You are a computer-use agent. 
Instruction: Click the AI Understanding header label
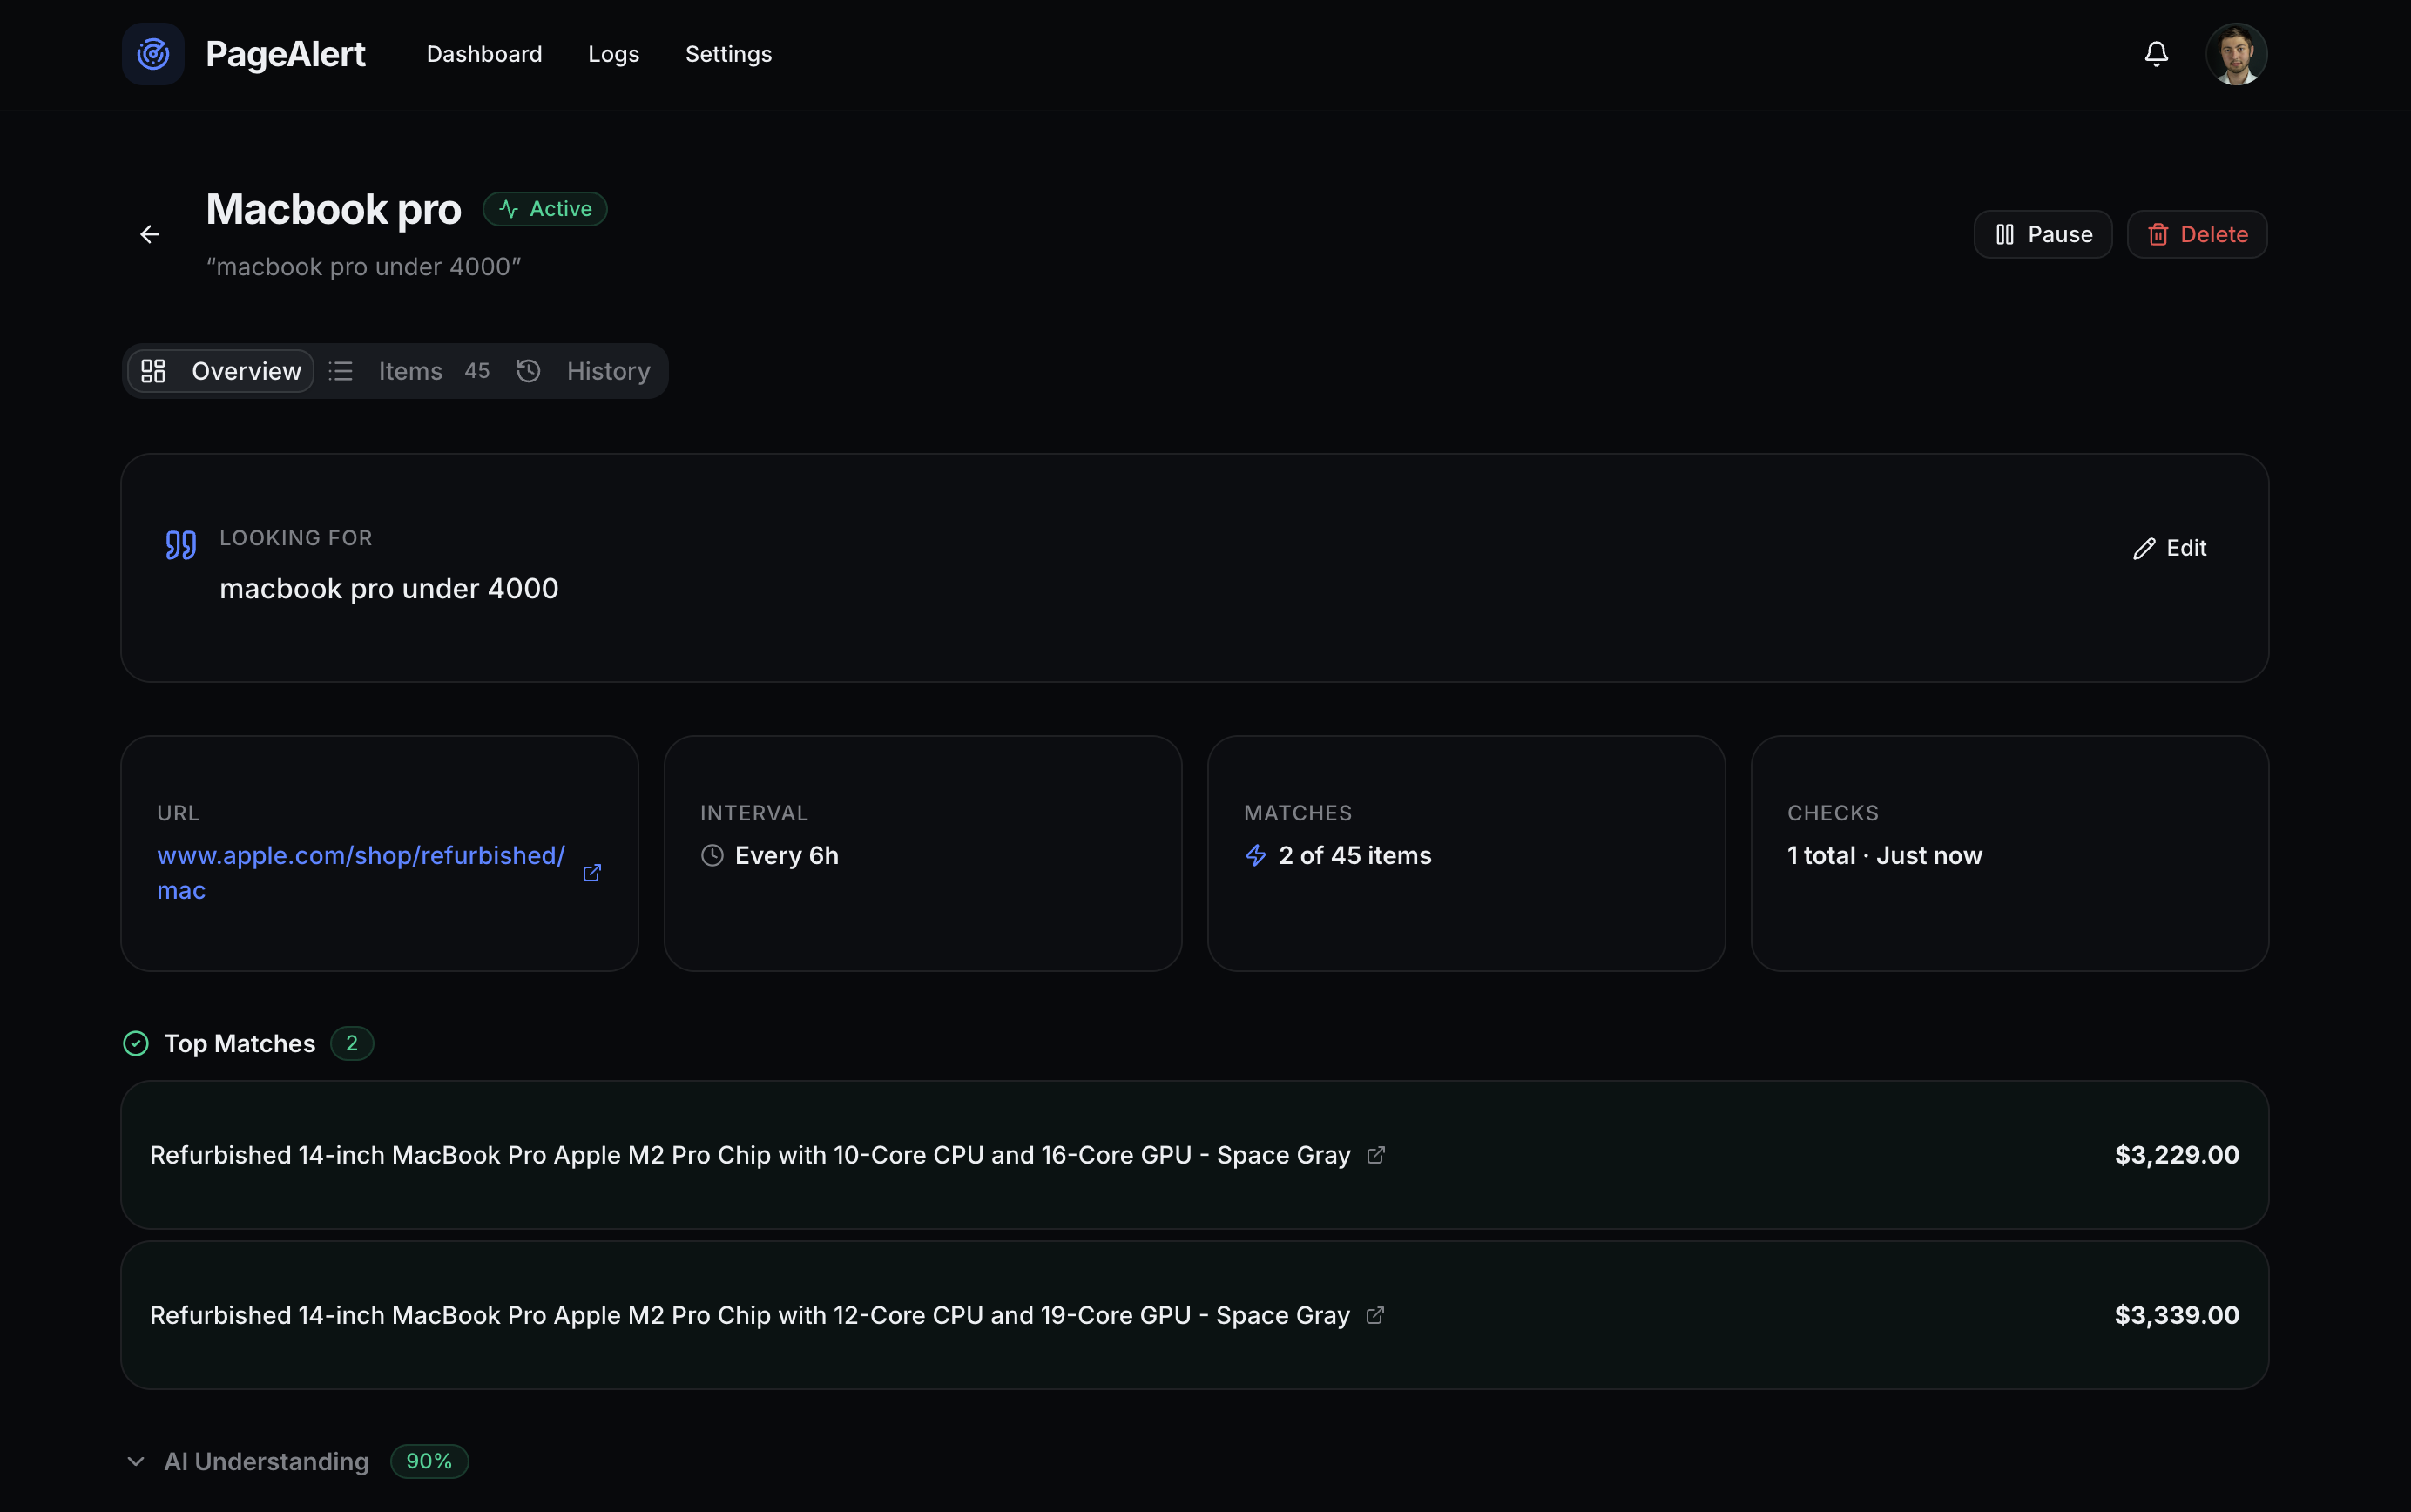pos(266,1461)
